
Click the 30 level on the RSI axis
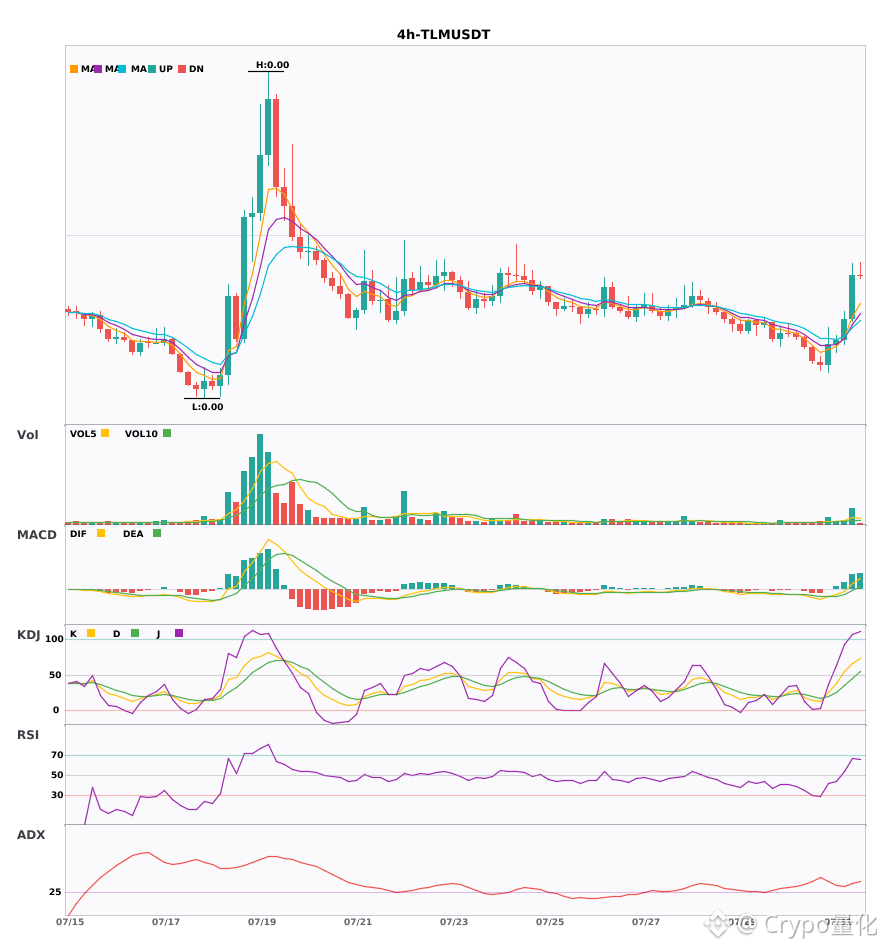point(57,795)
